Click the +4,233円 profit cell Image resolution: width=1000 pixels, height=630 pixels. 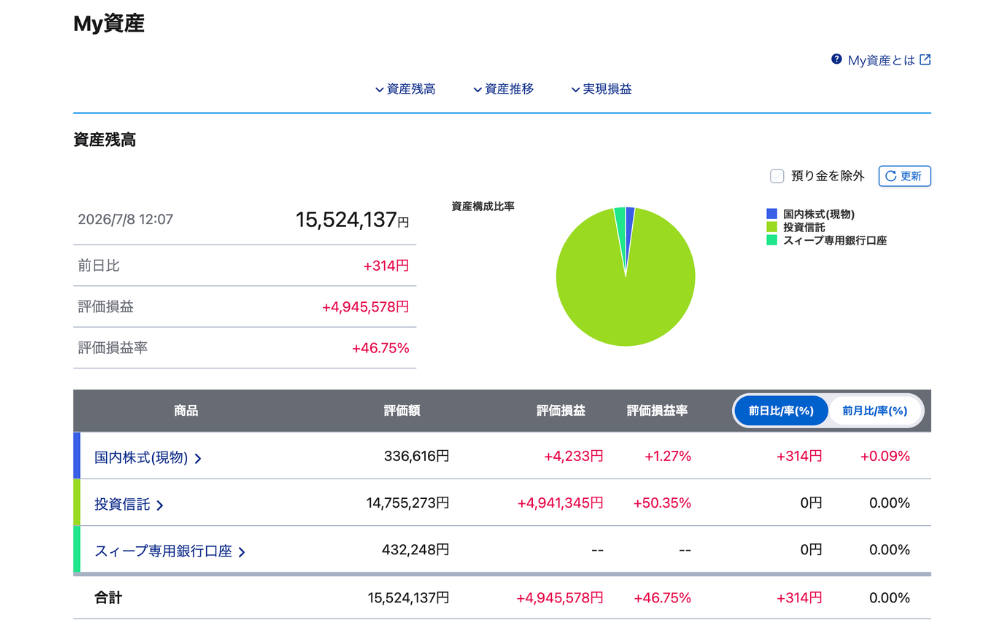coord(573,456)
